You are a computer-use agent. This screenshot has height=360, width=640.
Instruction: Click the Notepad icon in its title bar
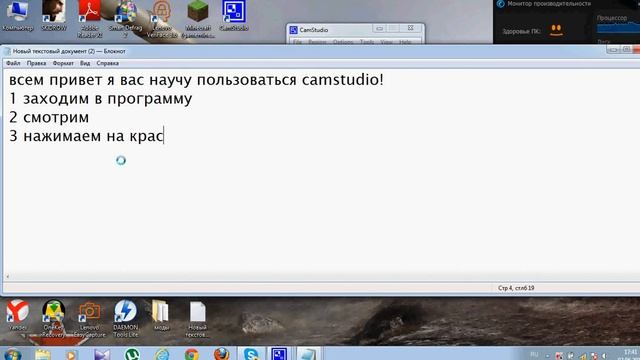(x=7, y=51)
